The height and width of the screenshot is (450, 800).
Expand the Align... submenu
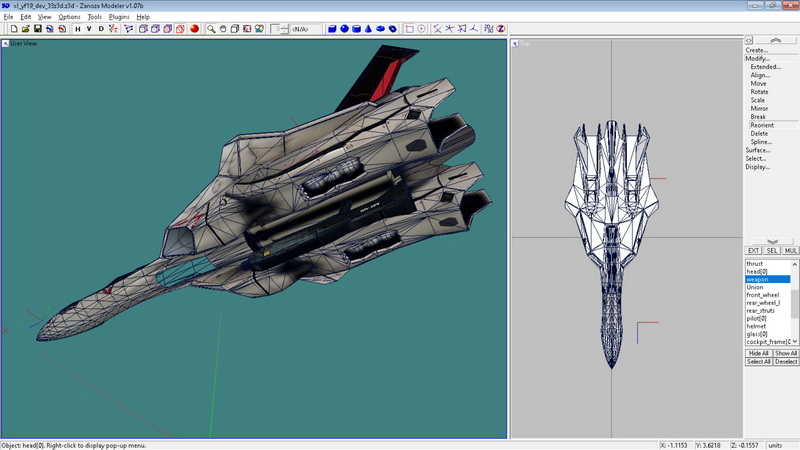(x=760, y=75)
